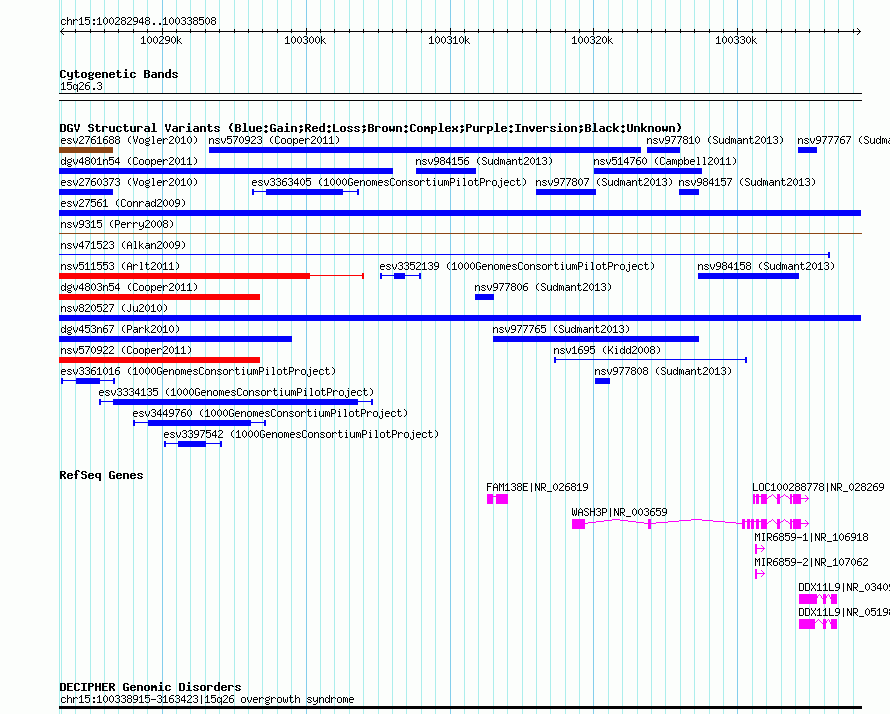Click nsv1695 (Kidd2008) label
890x714 pixels.
click(x=607, y=350)
